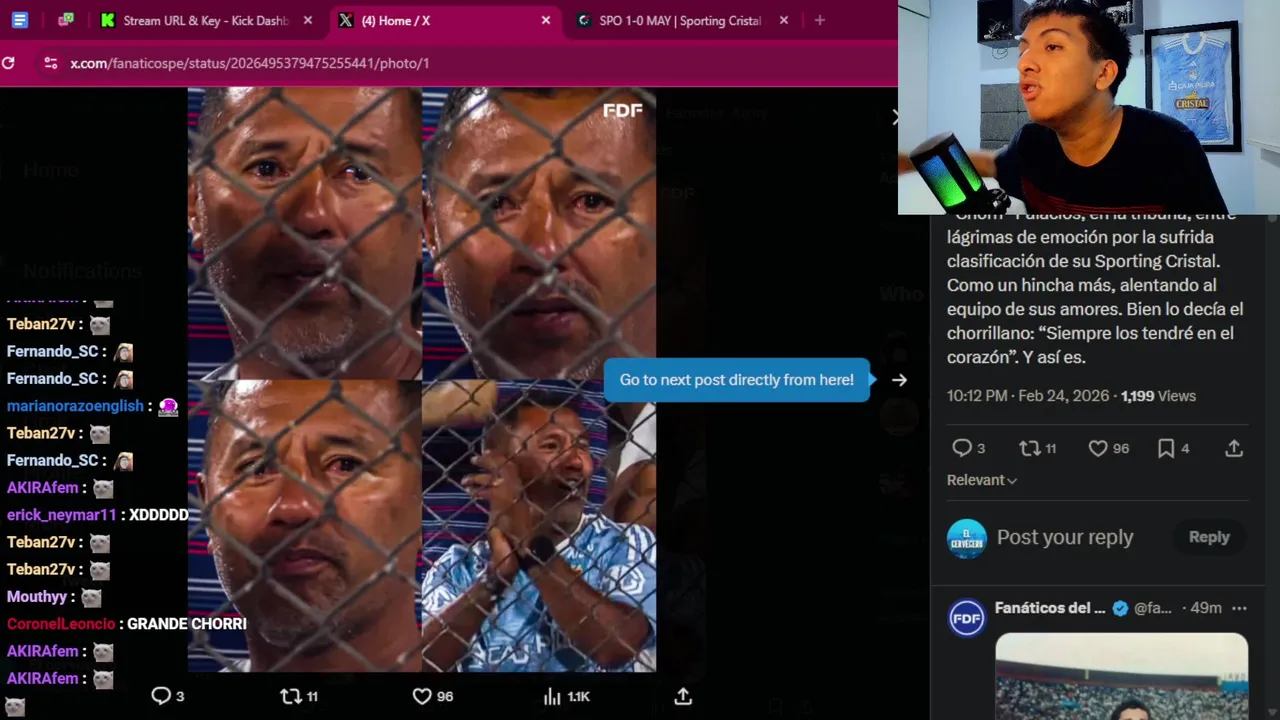Click the Post your reply field
1280x720 pixels.
click(x=1065, y=537)
